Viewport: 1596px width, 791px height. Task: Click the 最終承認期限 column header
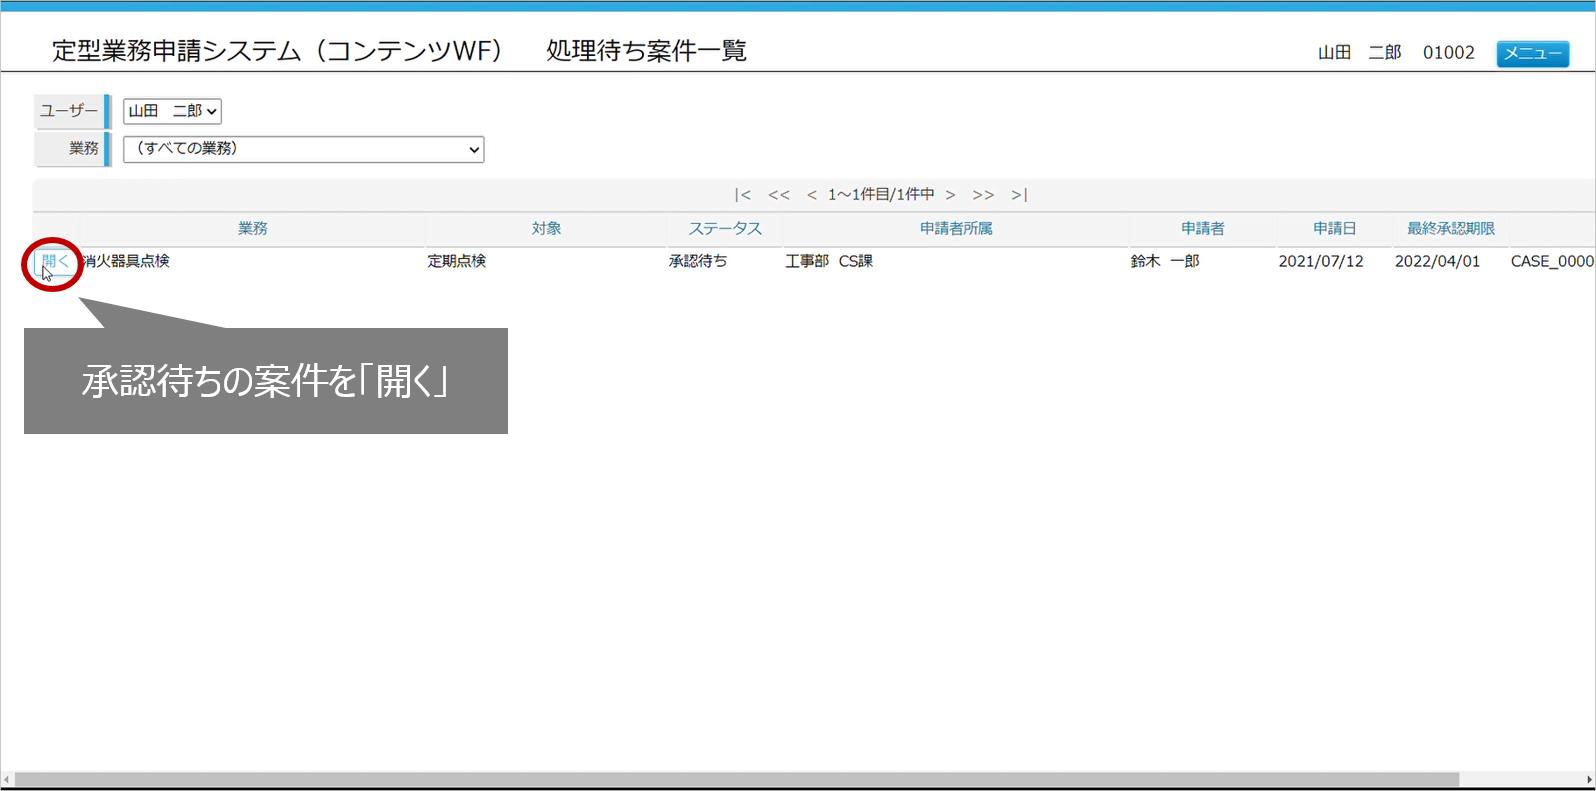point(1450,229)
